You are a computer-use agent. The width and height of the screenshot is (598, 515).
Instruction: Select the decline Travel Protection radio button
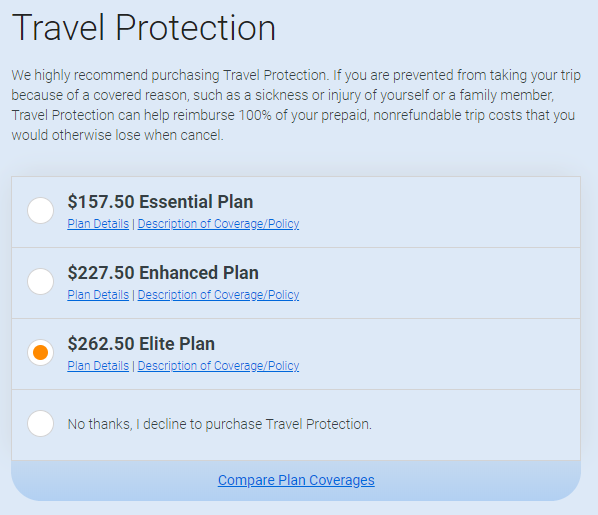40,423
